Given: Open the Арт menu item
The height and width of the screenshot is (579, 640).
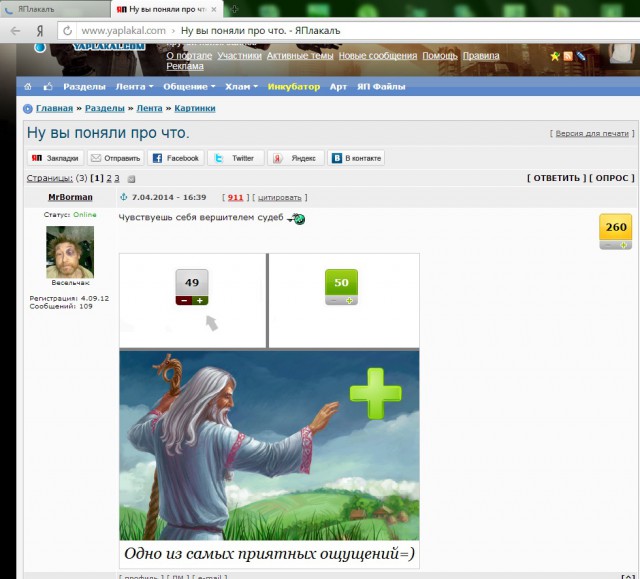Looking at the screenshot, I should point(338,87).
